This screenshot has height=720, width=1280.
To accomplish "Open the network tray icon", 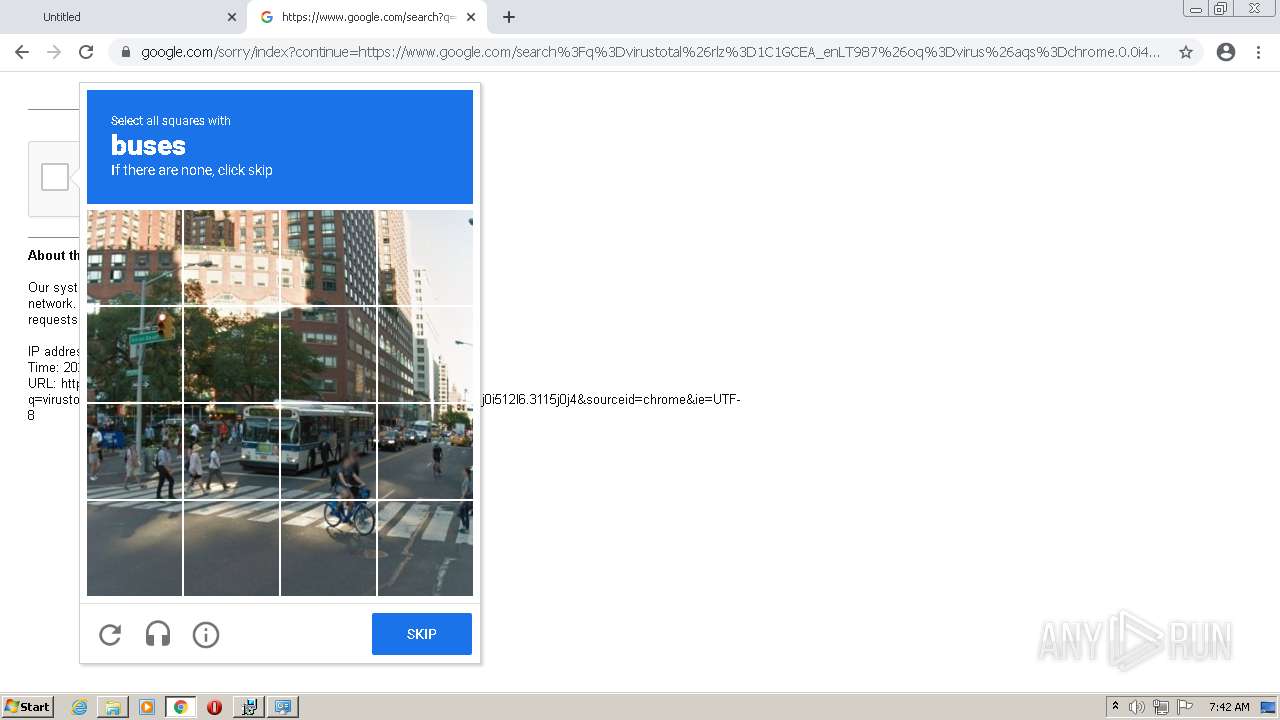I will pyautogui.click(x=1161, y=707).
